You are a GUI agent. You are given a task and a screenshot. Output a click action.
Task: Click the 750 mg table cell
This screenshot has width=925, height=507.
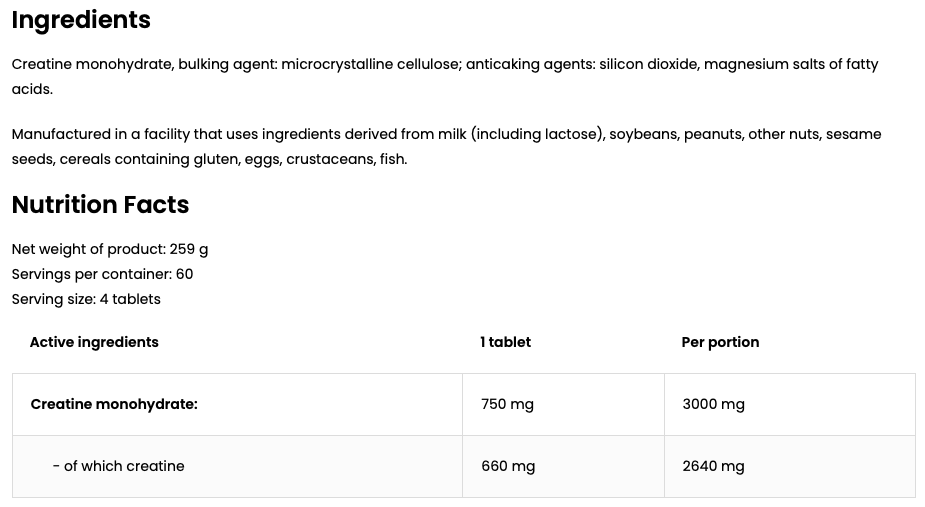[x=507, y=404]
